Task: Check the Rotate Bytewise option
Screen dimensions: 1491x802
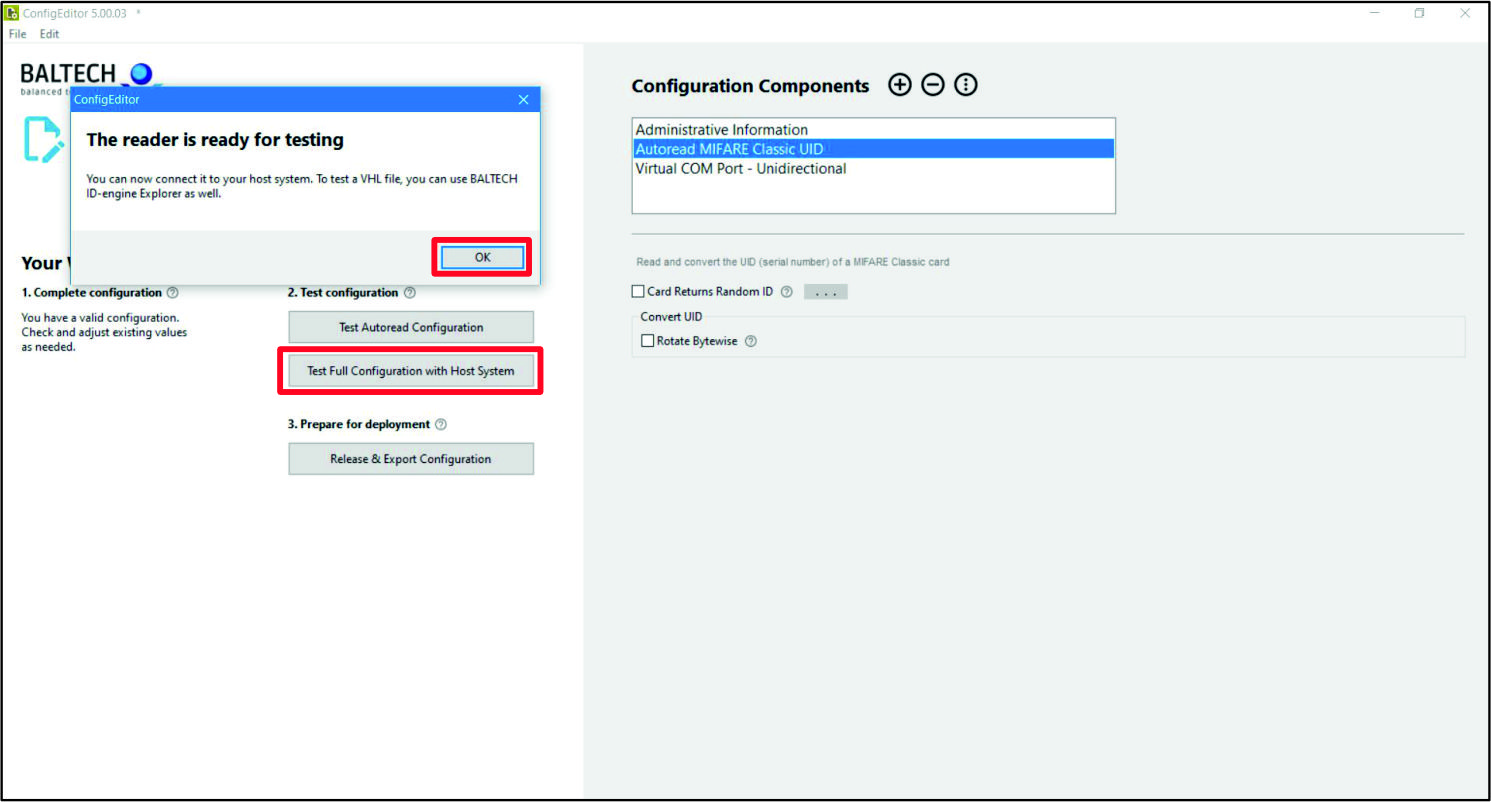Action: [647, 341]
